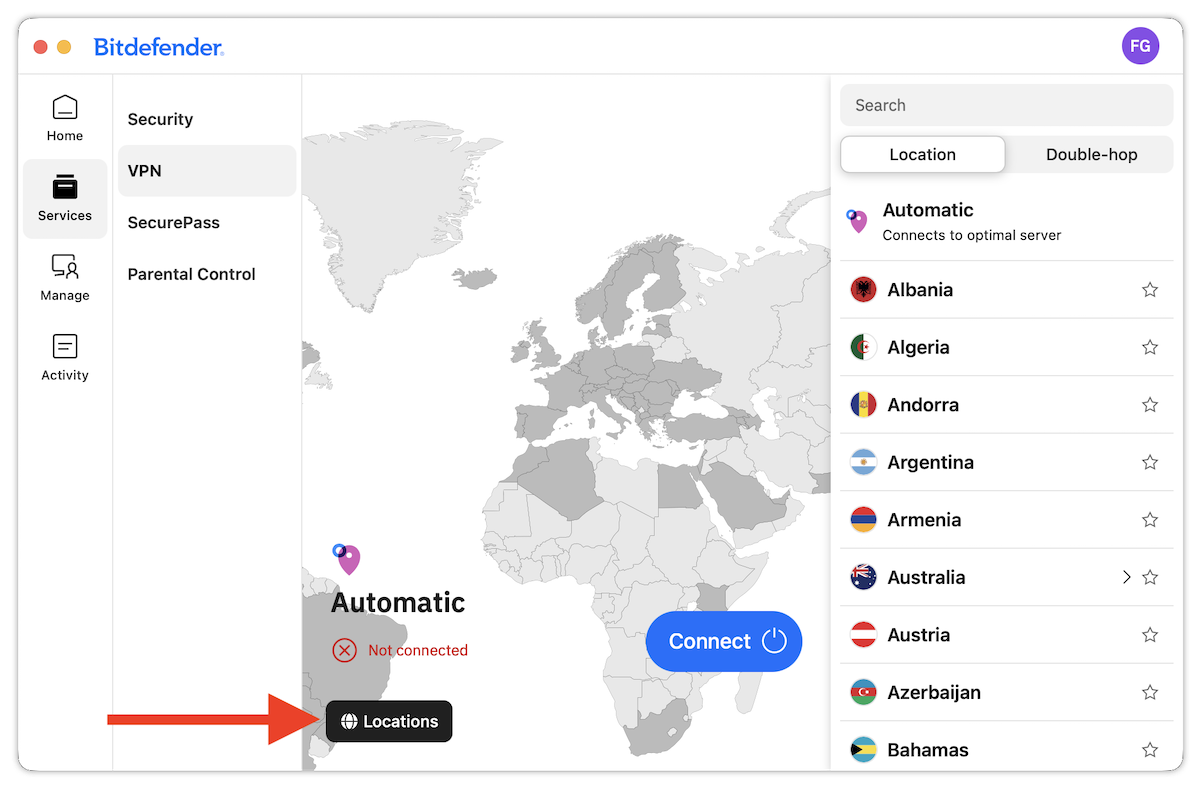Click the Algeria flag icon
1200x790 pixels.
click(863, 347)
